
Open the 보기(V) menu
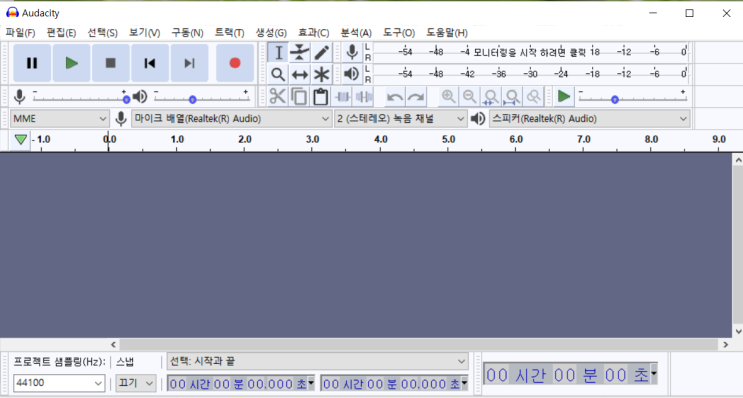(x=145, y=33)
